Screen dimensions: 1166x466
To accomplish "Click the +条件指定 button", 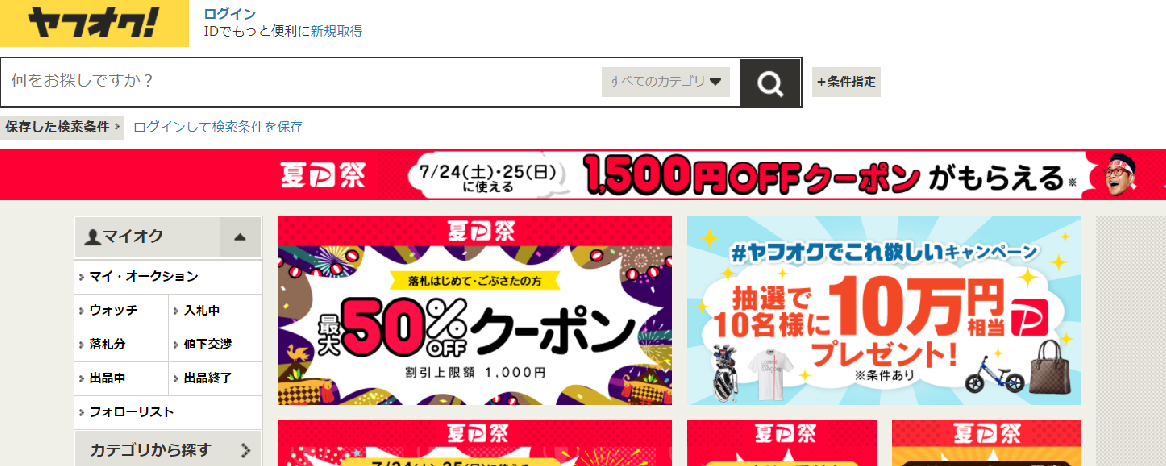I will click(x=846, y=82).
